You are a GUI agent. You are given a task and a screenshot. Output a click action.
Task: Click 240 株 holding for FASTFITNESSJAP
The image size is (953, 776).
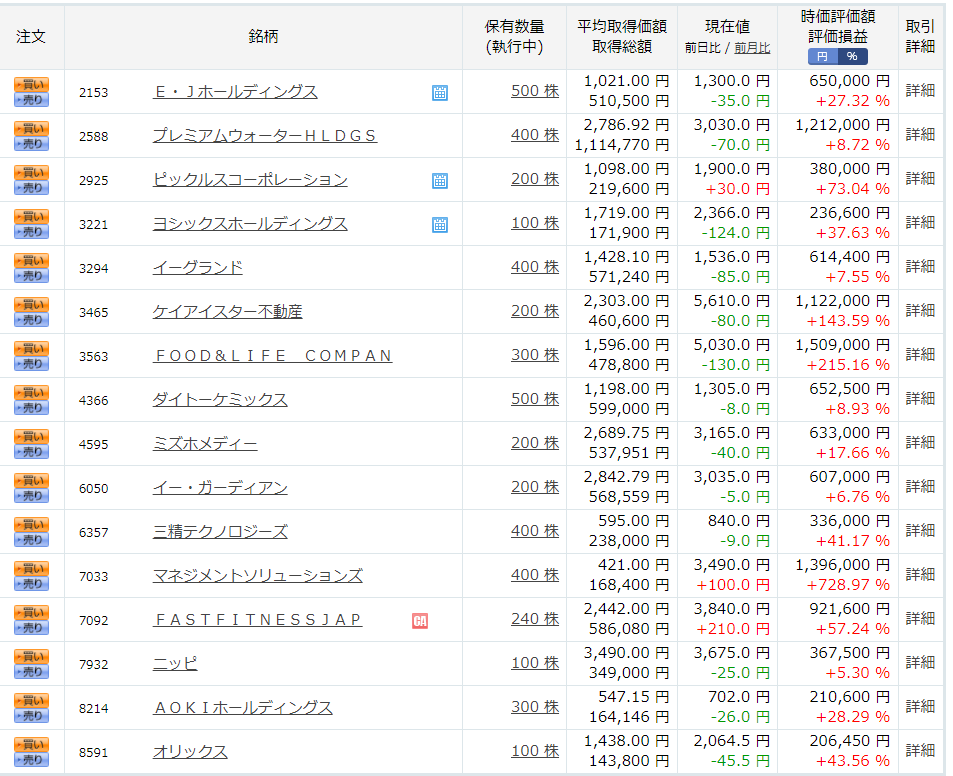[x=535, y=619]
